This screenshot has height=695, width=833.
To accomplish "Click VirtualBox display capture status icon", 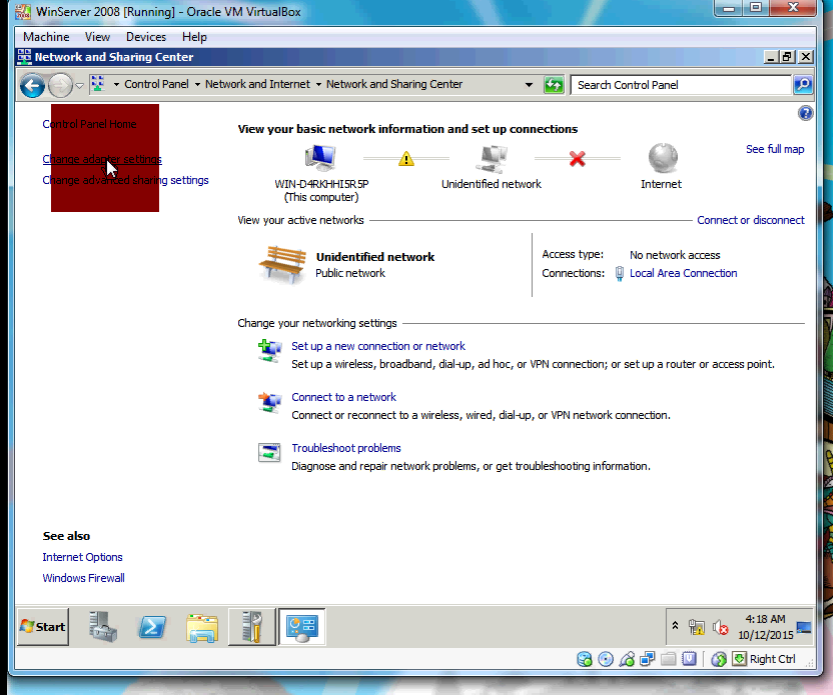I will tap(690, 659).
